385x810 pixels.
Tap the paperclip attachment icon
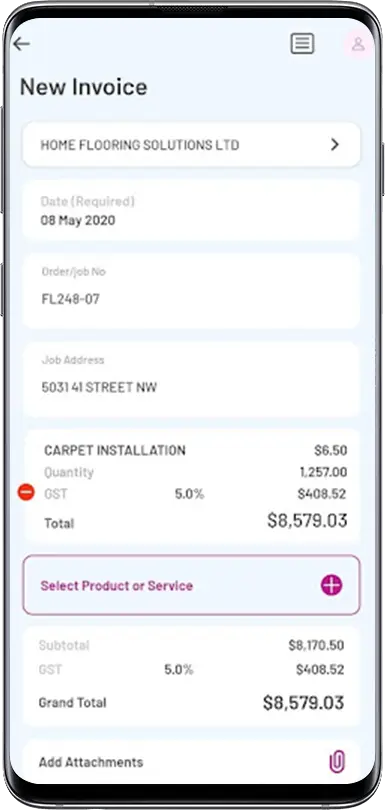(337, 761)
